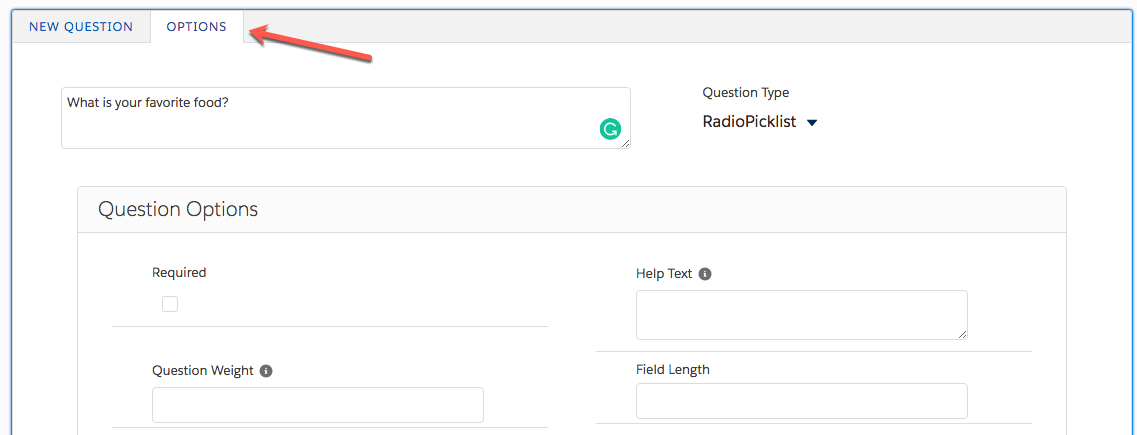1137x435 pixels.
Task: Click the Question Options section header
Action: click(178, 209)
